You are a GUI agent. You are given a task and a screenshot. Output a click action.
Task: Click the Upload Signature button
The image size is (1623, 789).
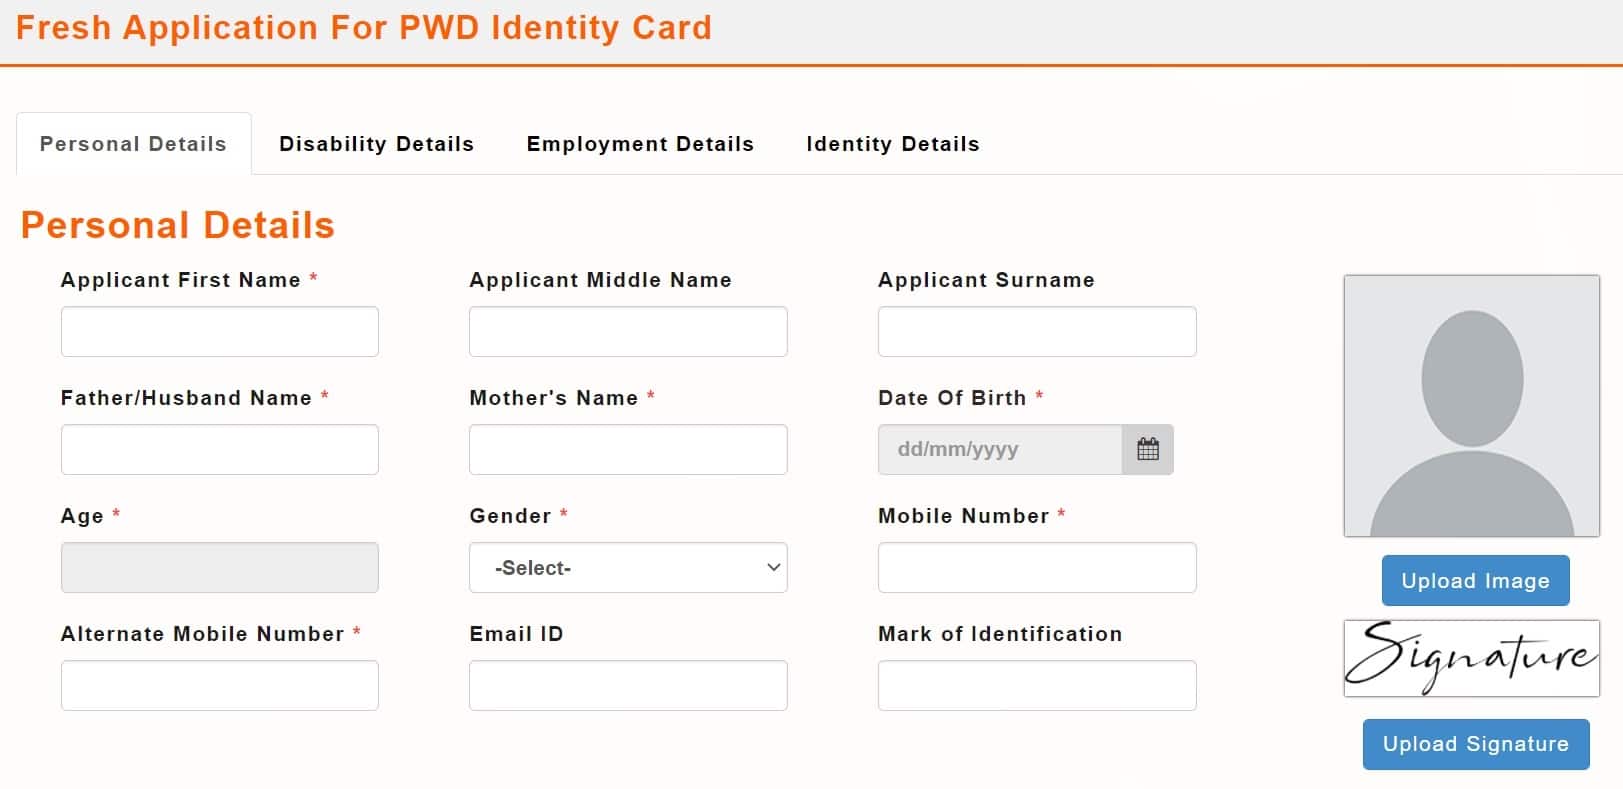[1475, 744]
